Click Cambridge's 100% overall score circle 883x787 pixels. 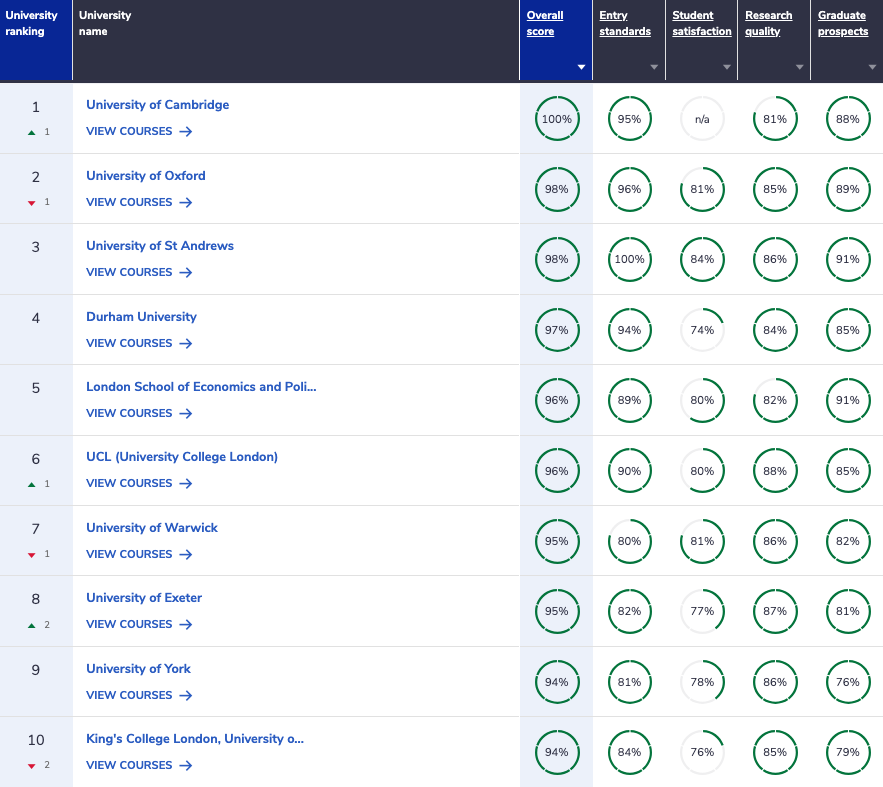coord(557,119)
